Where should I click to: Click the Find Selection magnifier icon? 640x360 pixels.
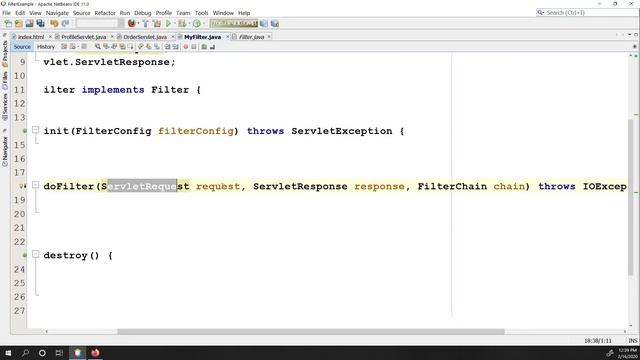(98, 47)
